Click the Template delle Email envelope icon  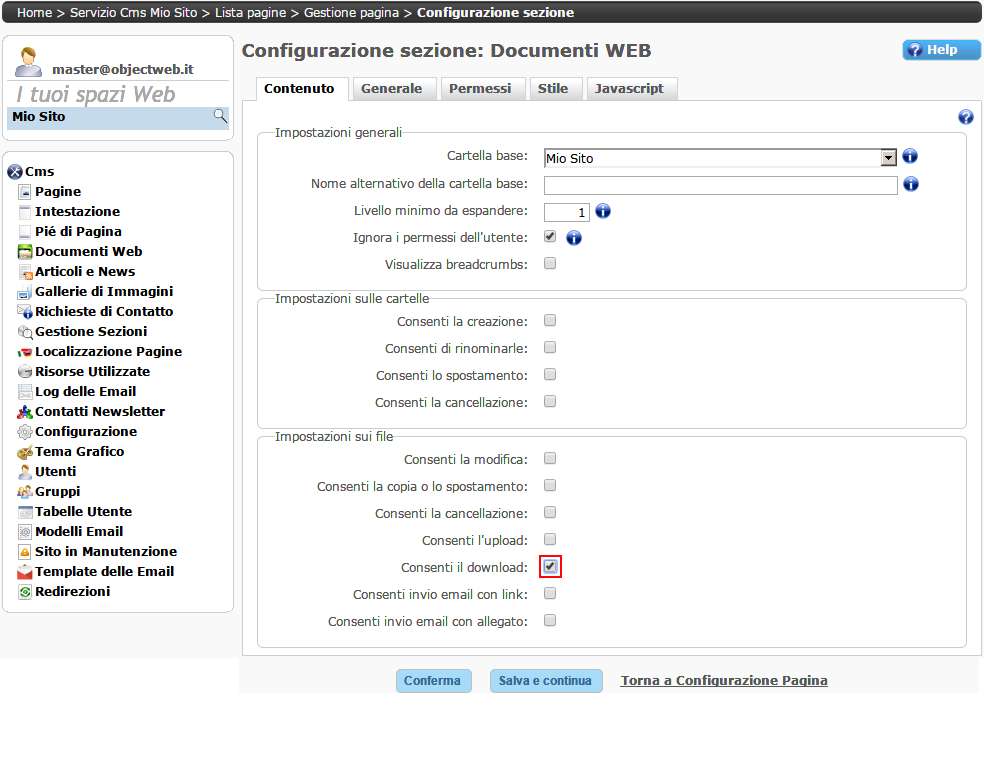tap(26, 572)
